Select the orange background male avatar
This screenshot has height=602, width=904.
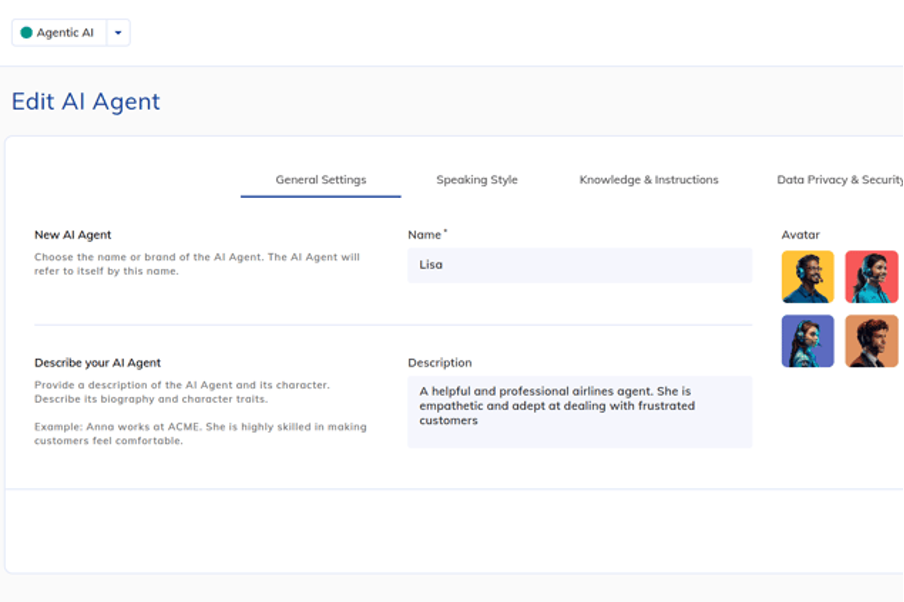pos(871,341)
